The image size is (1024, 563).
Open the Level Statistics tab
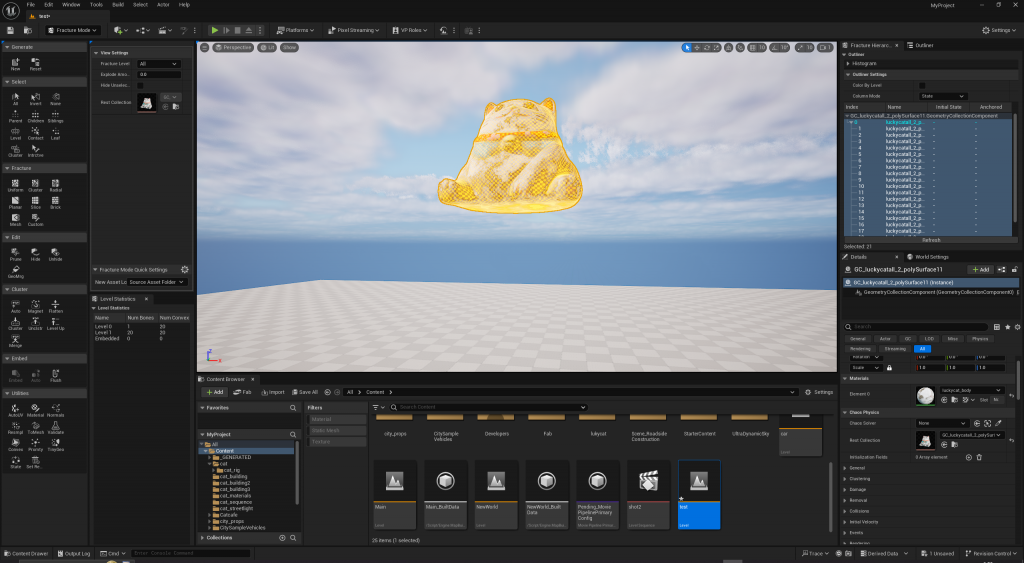click(x=118, y=298)
